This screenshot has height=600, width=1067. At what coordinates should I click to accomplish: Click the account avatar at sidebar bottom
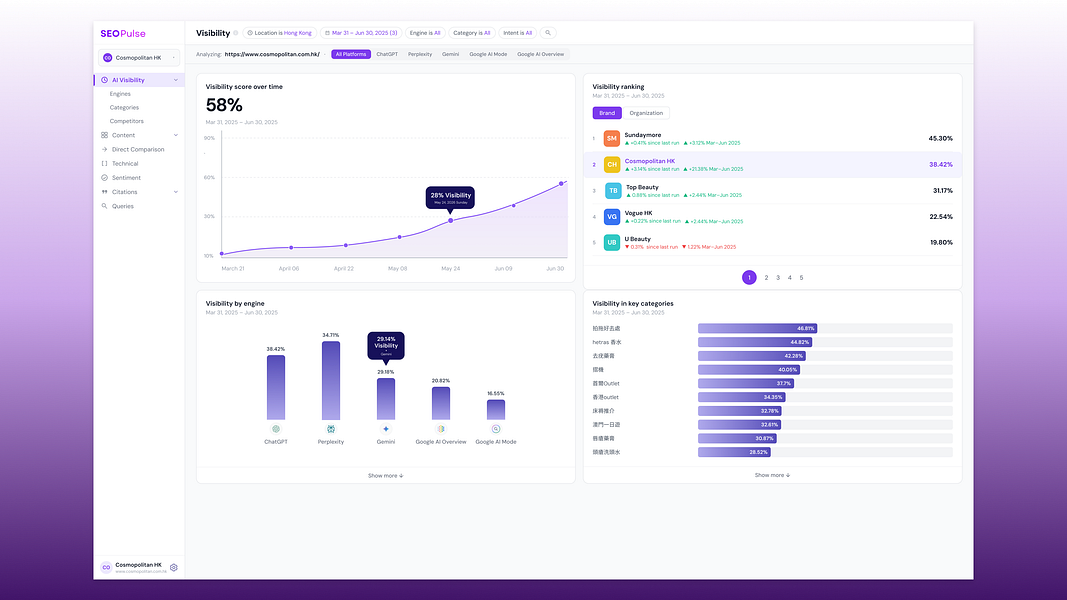coord(106,567)
